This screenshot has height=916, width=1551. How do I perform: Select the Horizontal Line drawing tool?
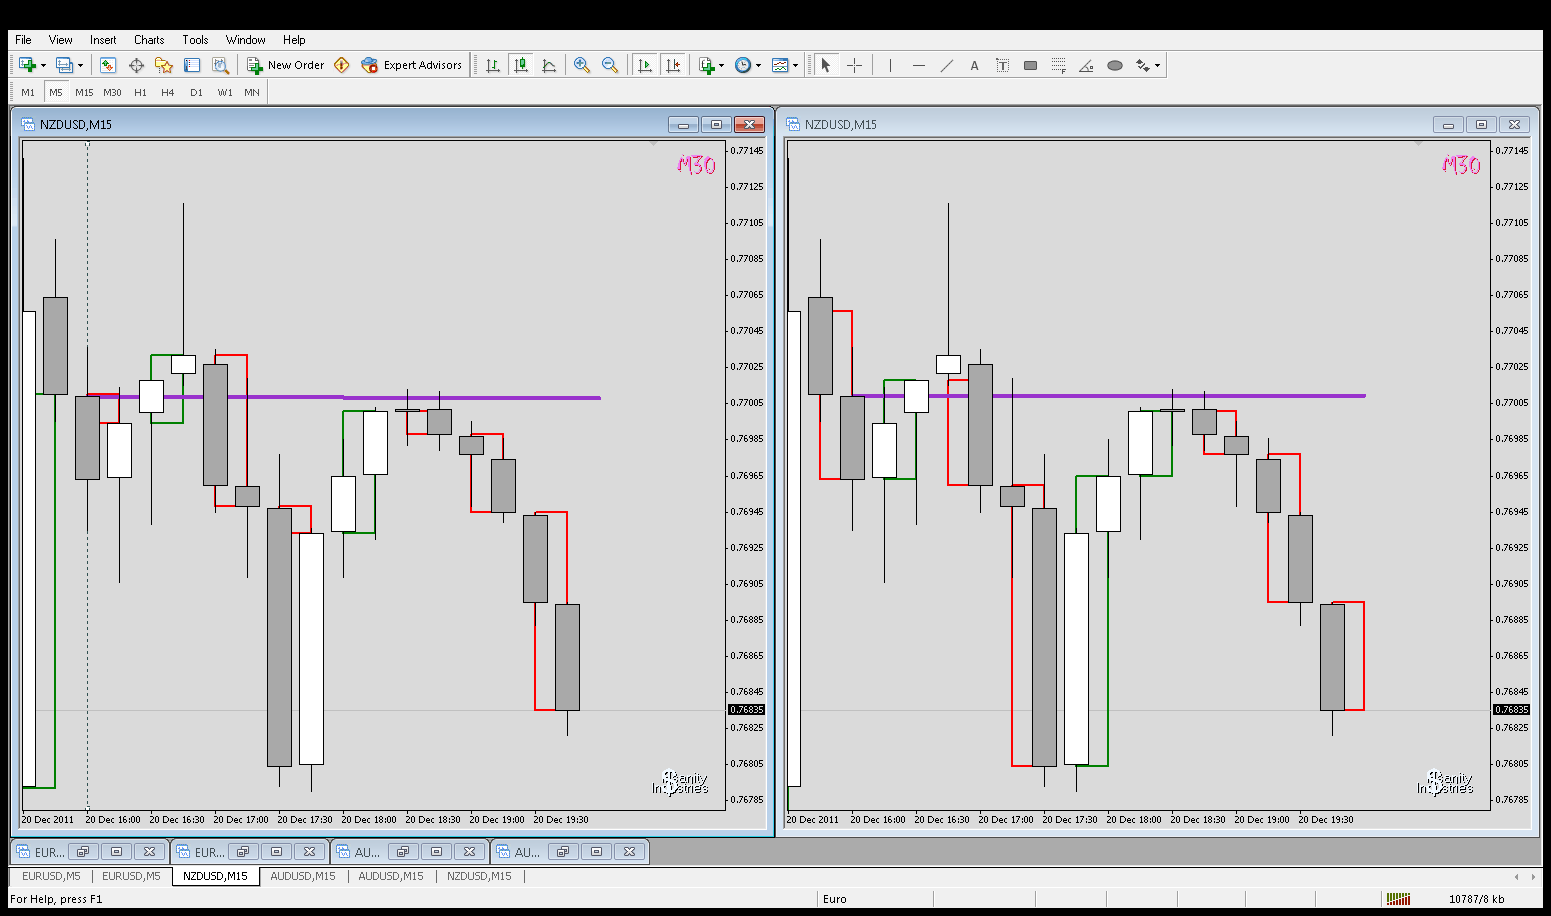pyautogui.click(x=919, y=65)
